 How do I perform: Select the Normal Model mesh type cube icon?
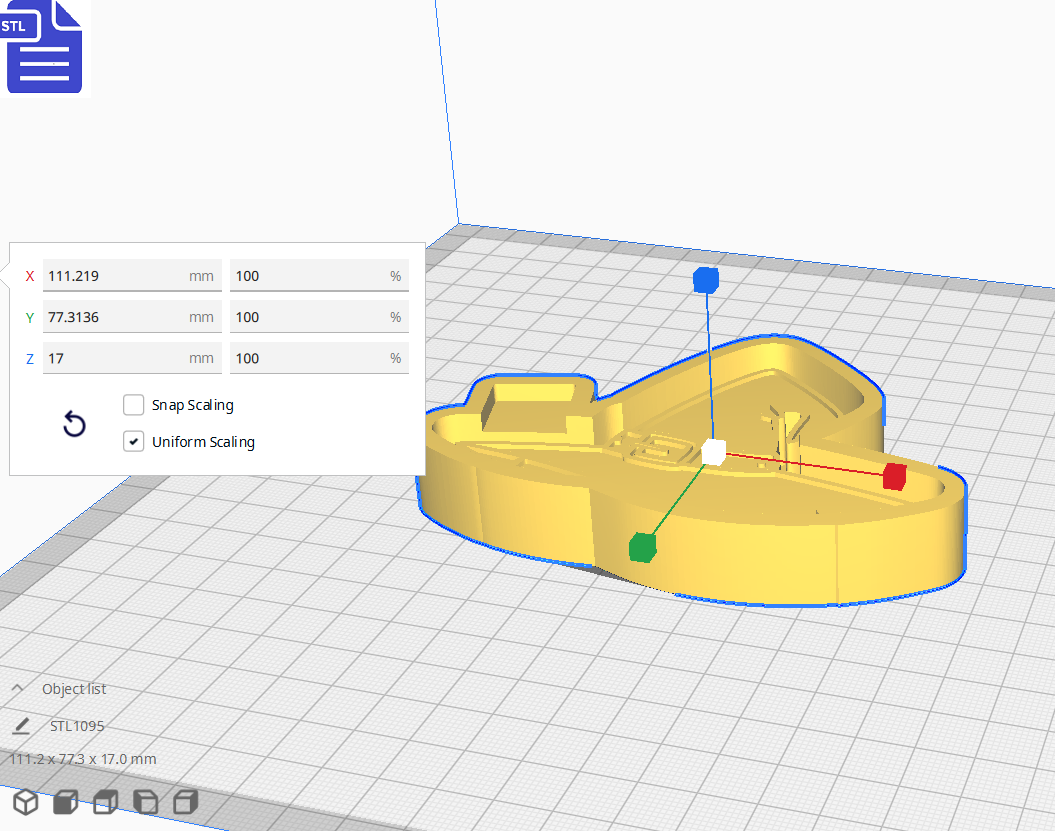[24, 802]
